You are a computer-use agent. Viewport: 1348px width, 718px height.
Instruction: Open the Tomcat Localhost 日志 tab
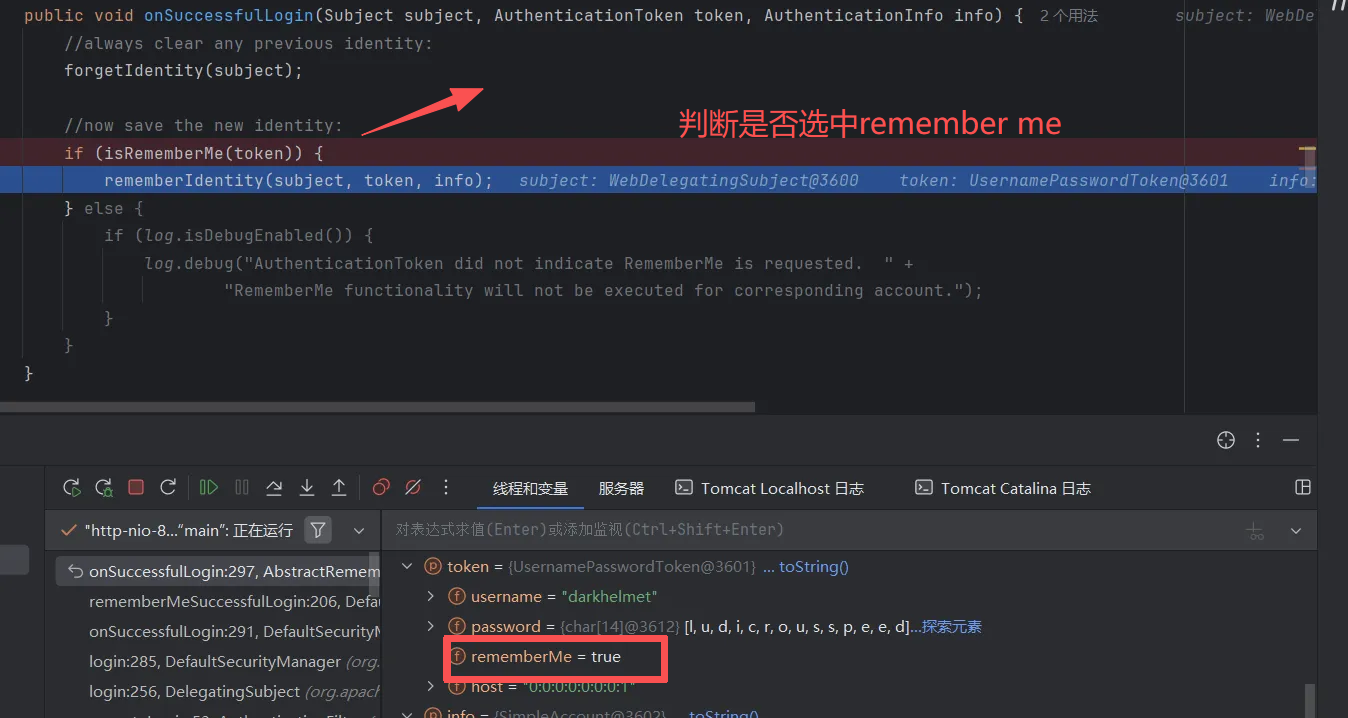click(x=769, y=489)
